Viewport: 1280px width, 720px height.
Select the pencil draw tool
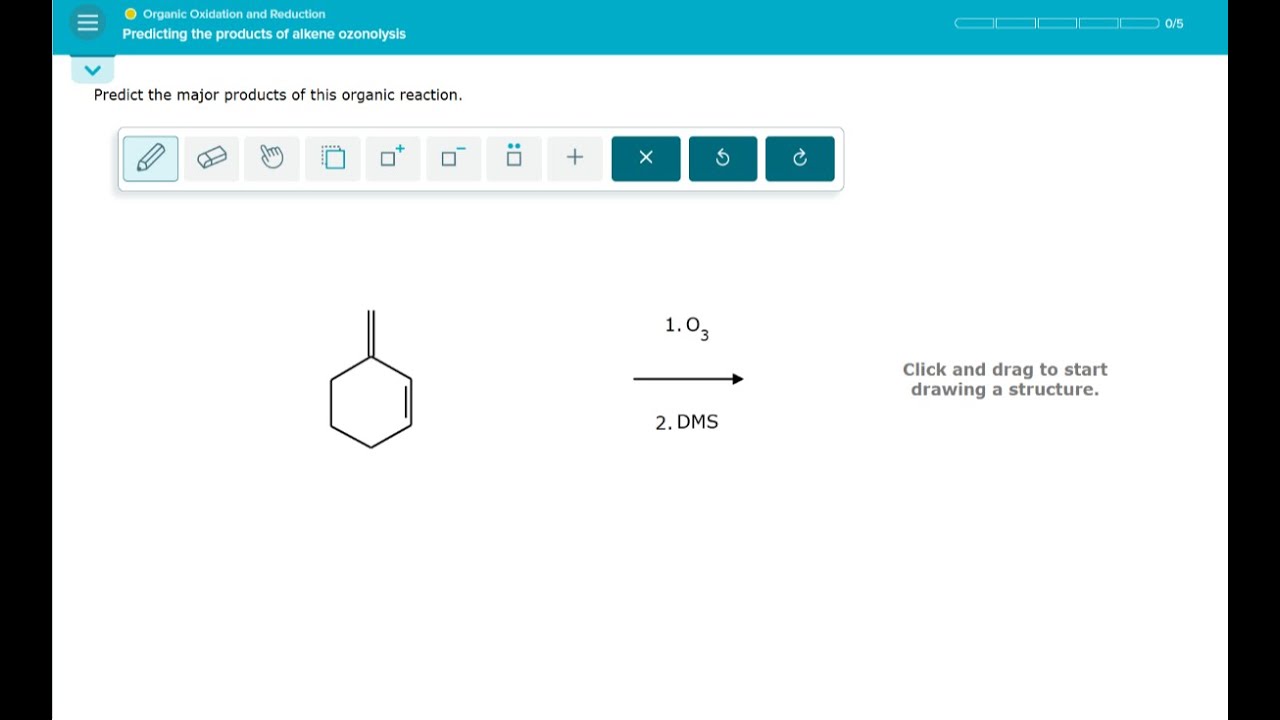click(x=151, y=158)
